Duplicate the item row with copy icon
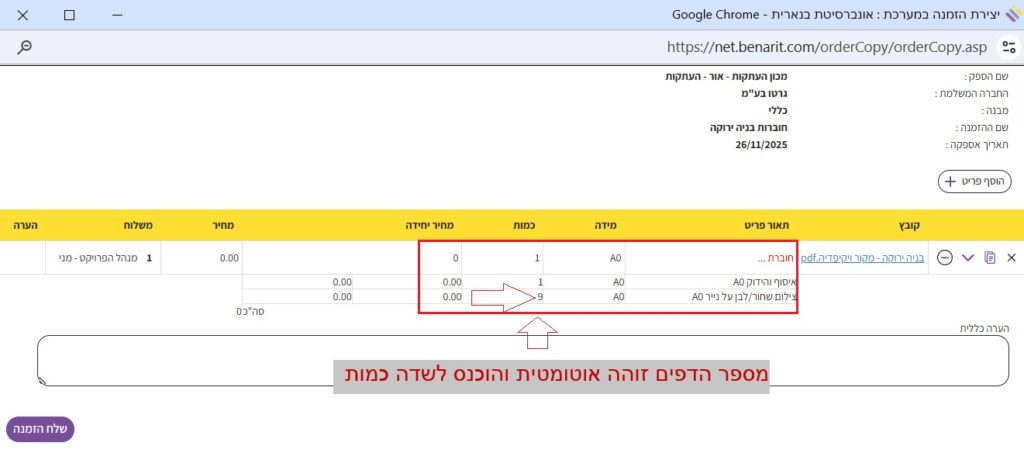Image resolution: width=1024 pixels, height=453 pixels. point(990,258)
